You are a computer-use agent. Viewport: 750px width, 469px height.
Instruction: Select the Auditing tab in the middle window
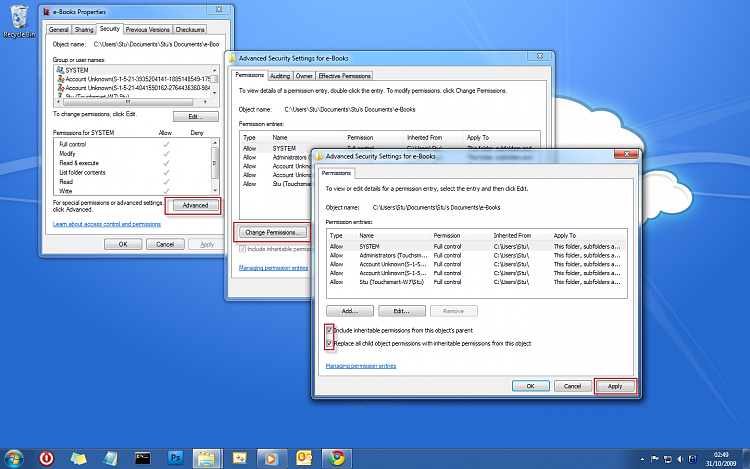coord(280,76)
